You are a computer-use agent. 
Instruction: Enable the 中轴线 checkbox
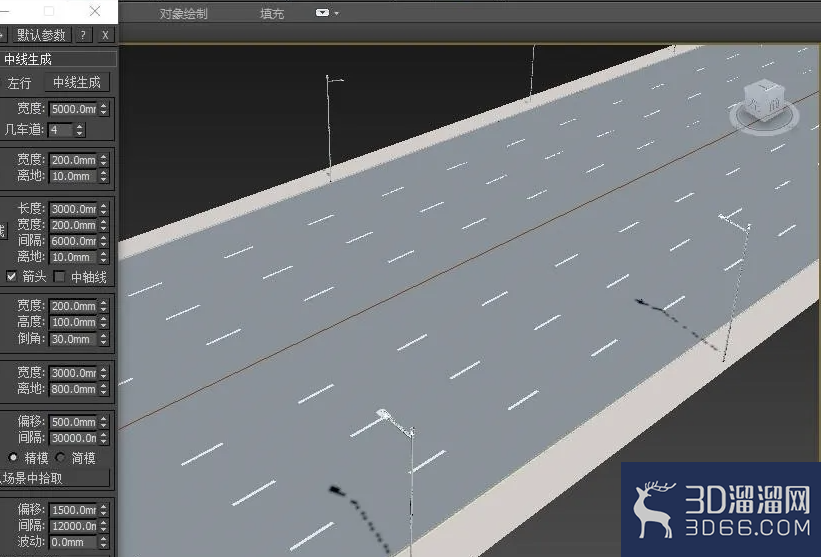click(x=60, y=276)
